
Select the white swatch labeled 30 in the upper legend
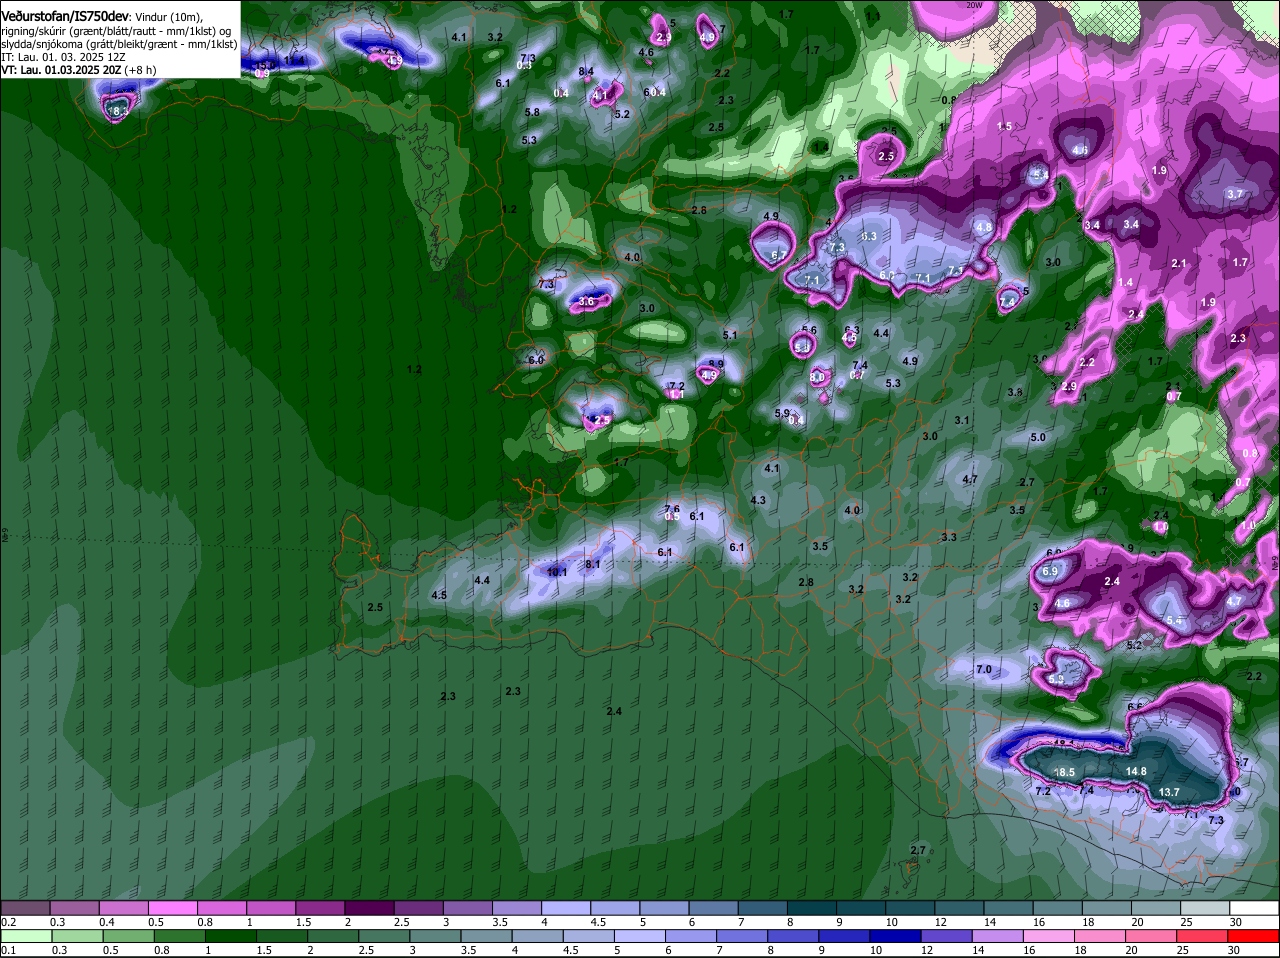tap(1254, 908)
